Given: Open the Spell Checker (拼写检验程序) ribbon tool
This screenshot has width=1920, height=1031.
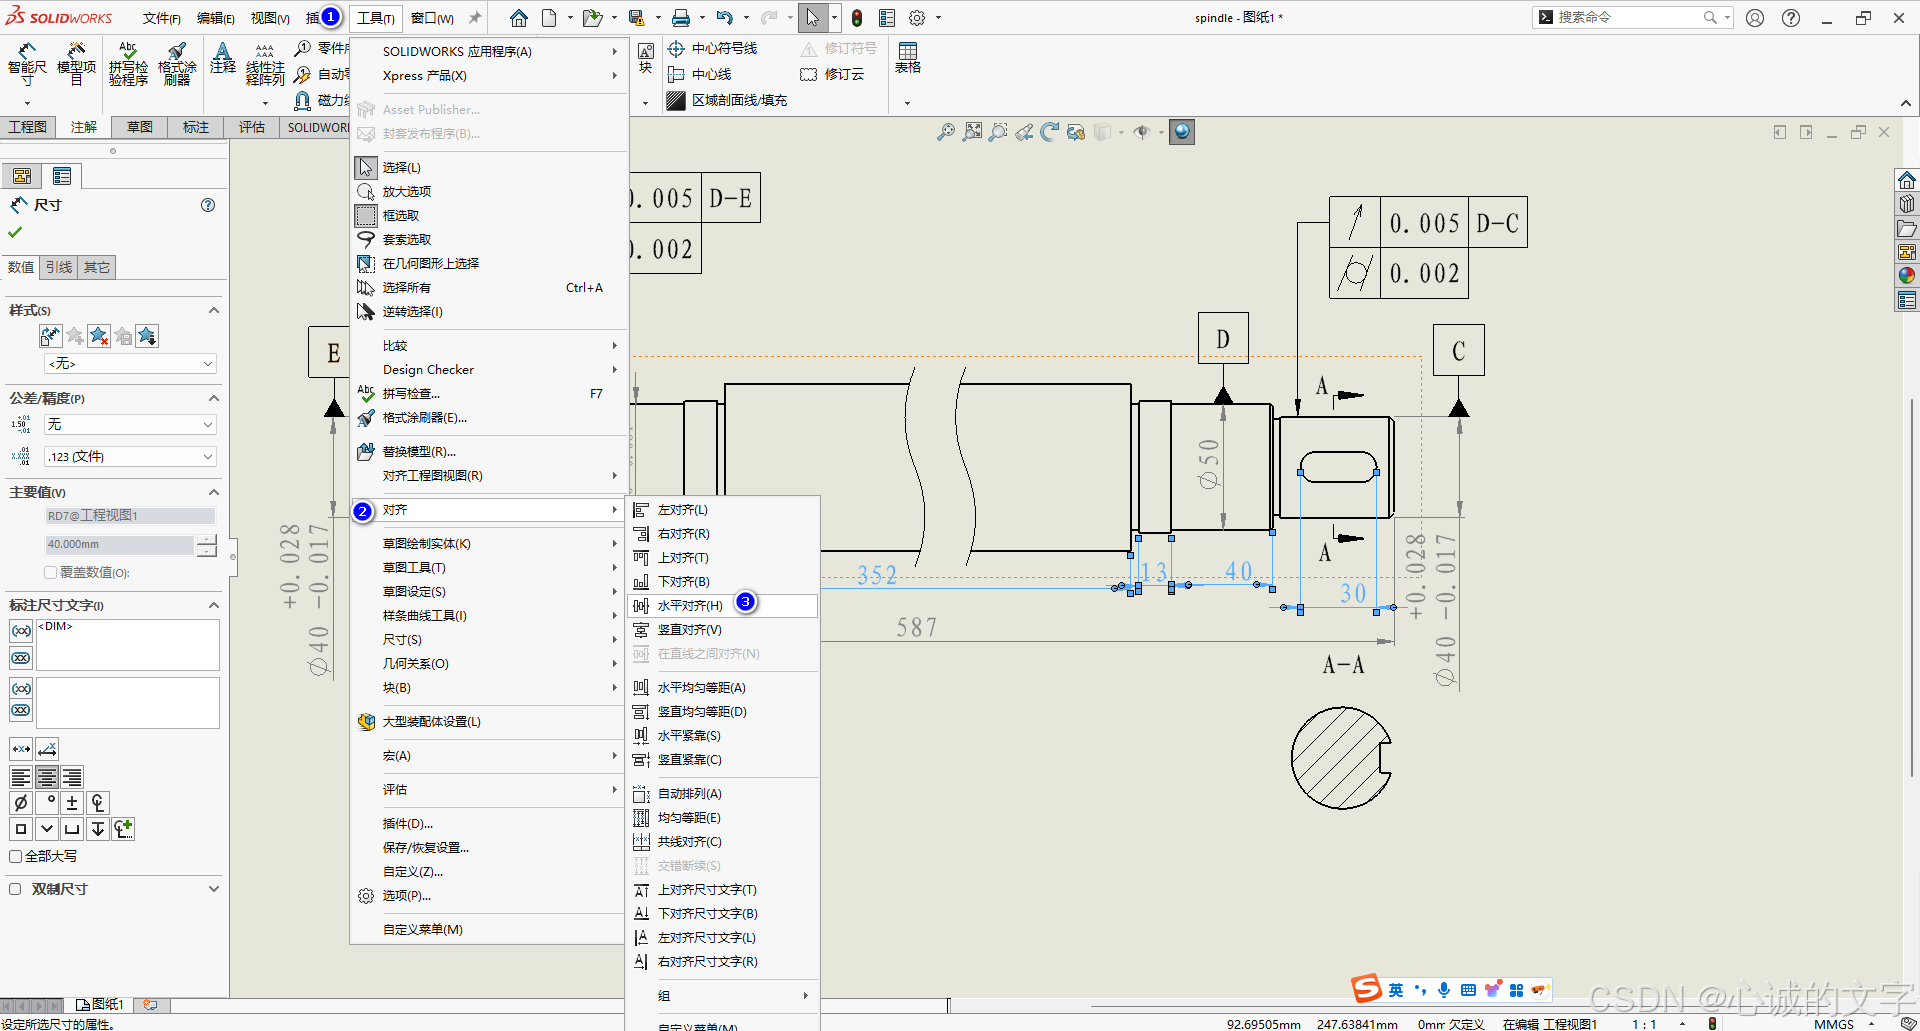Looking at the screenshot, I should 128,65.
